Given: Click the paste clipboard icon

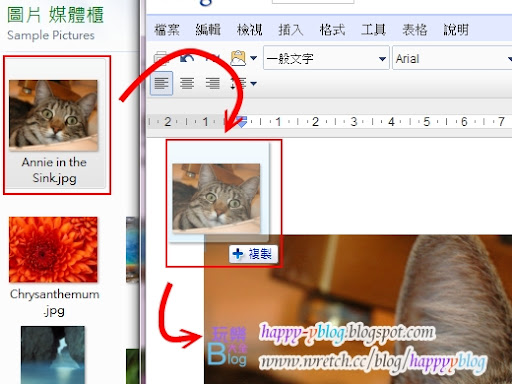Looking at the screenshot, I should coord(238,58).
